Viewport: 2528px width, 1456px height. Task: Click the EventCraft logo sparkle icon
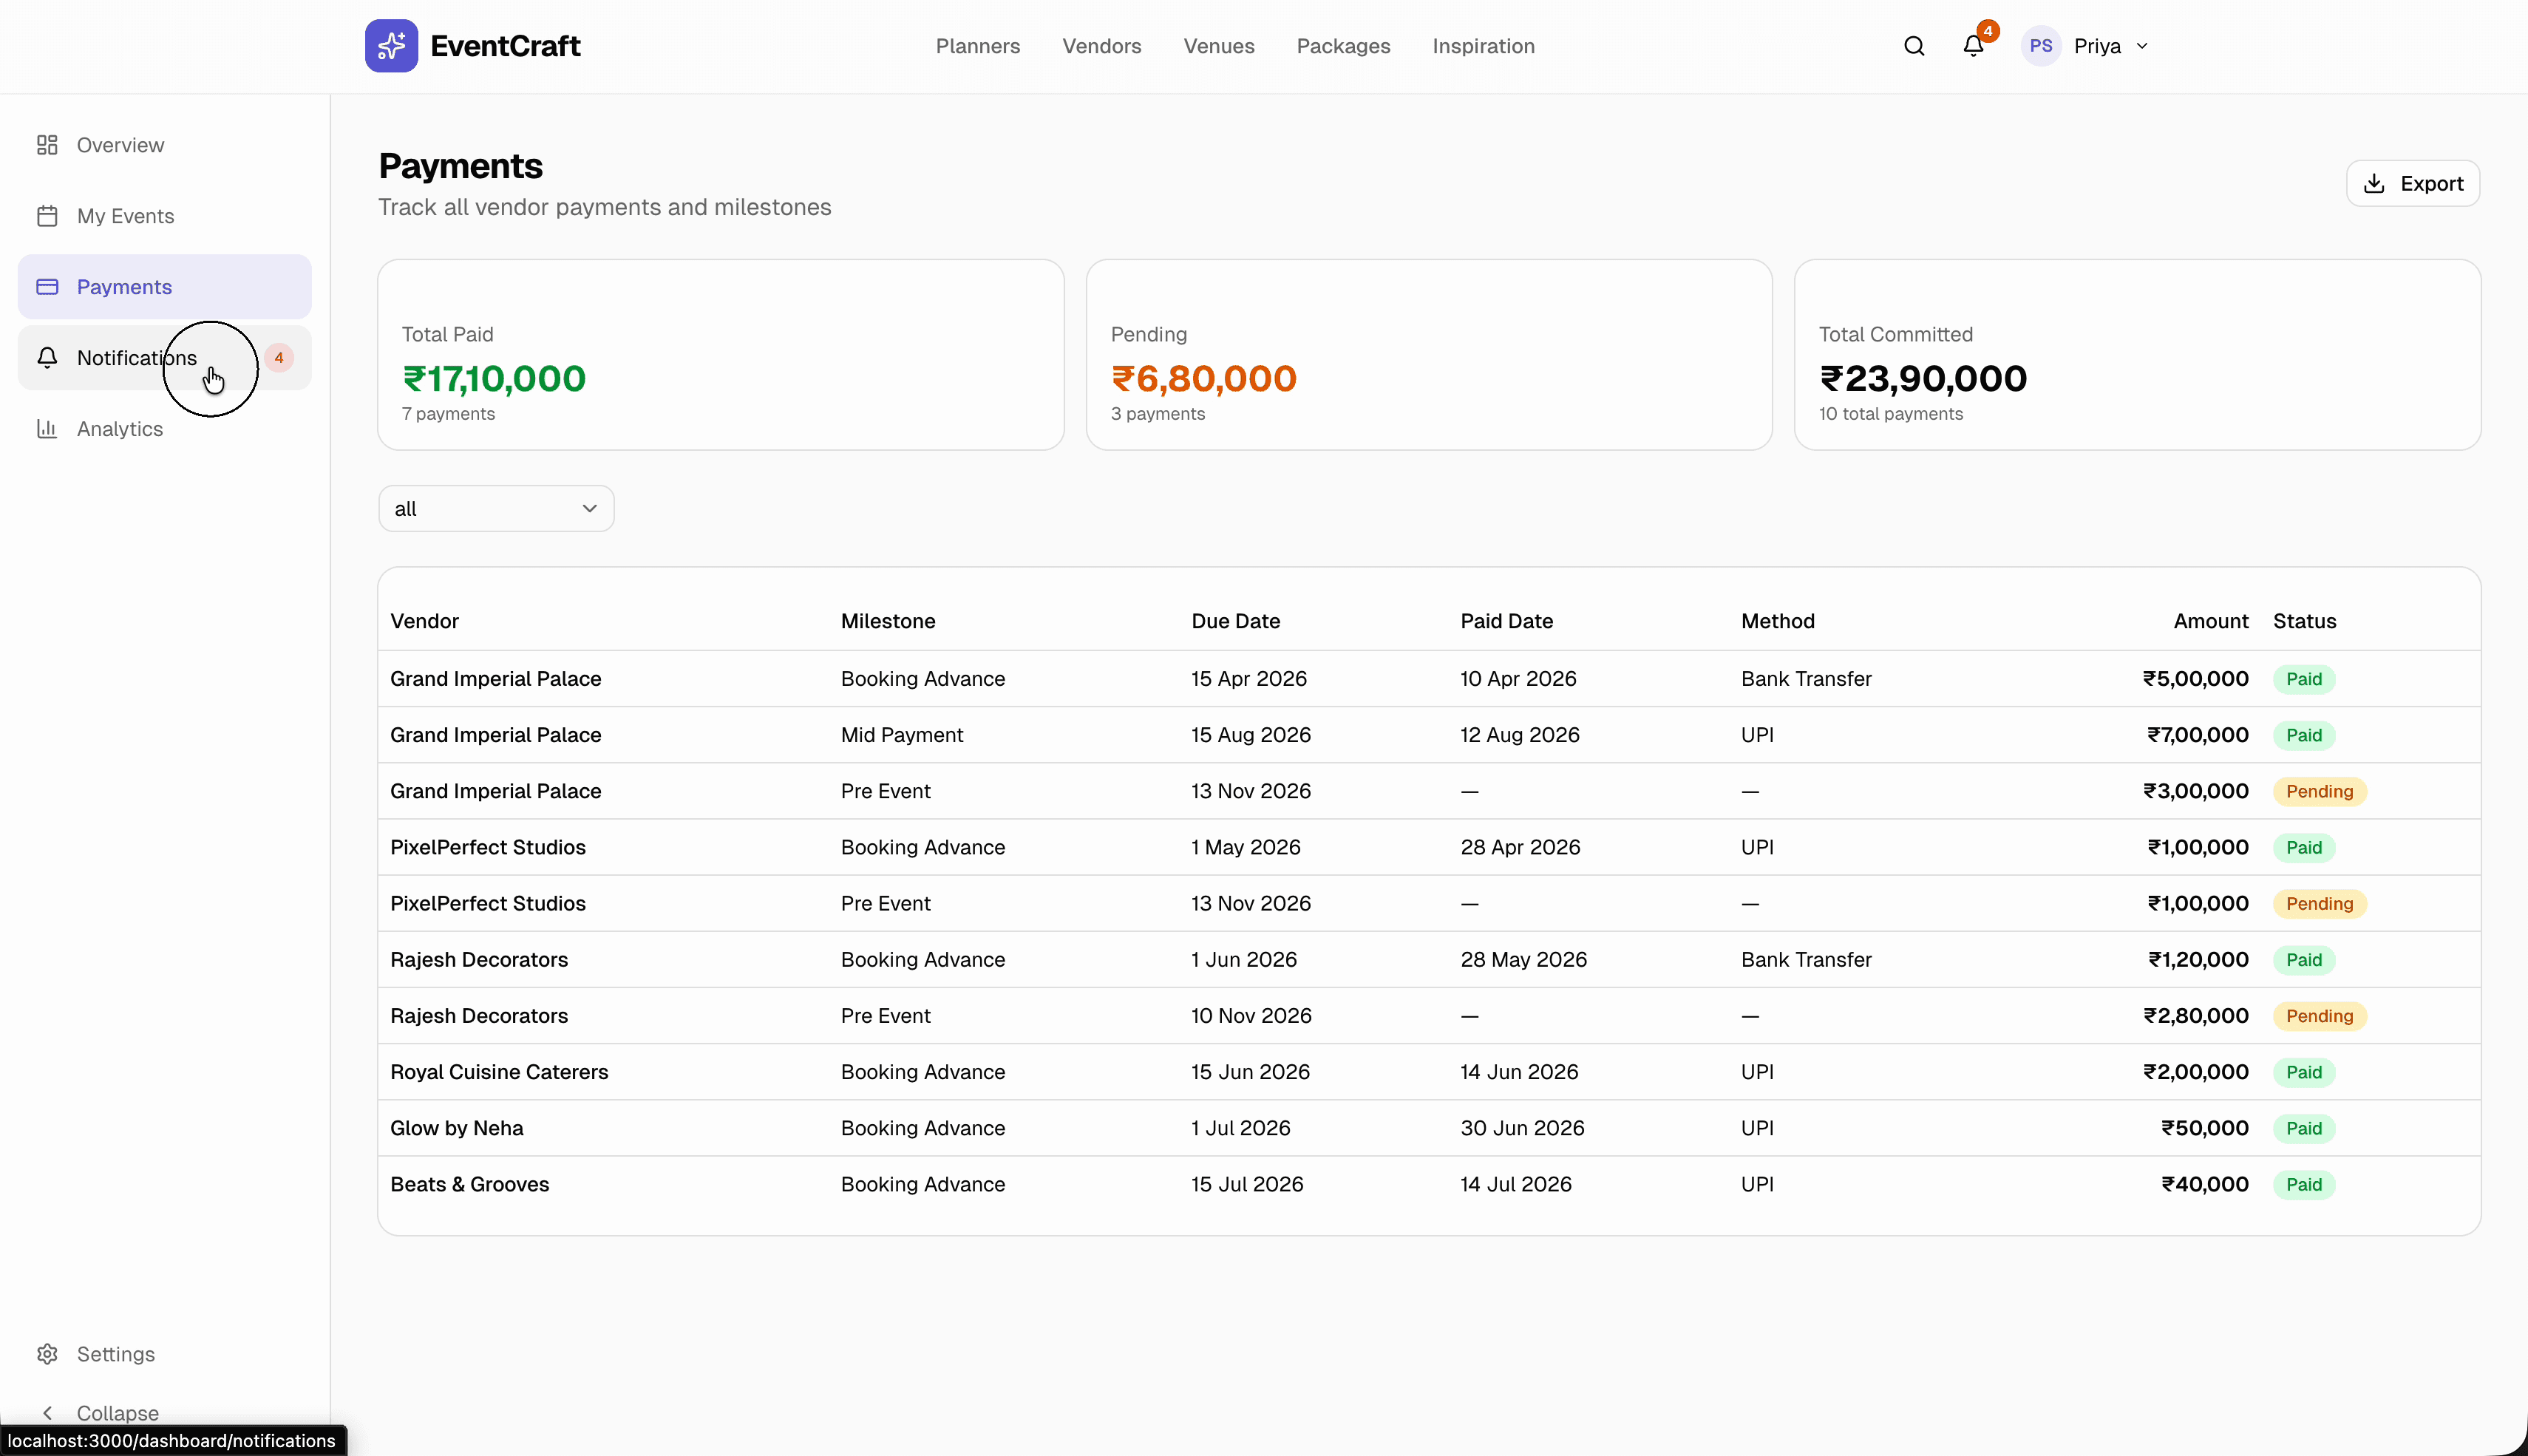pos(392,45)
